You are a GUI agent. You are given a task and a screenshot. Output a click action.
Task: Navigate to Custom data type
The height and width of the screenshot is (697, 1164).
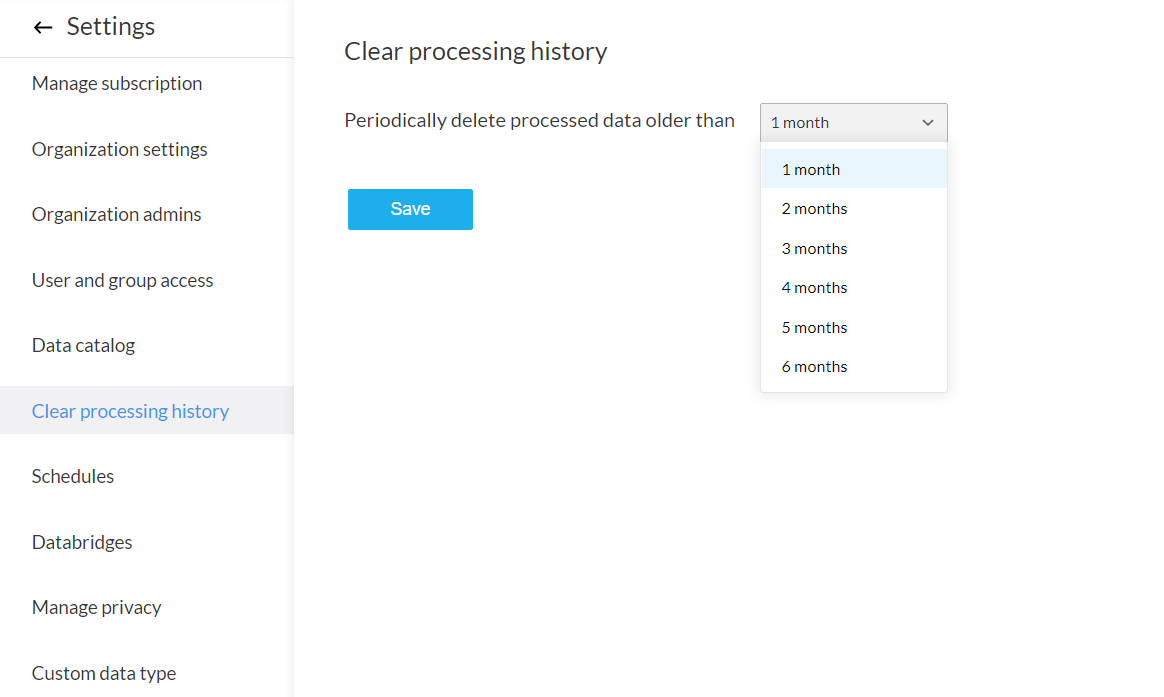pos(104,674)
